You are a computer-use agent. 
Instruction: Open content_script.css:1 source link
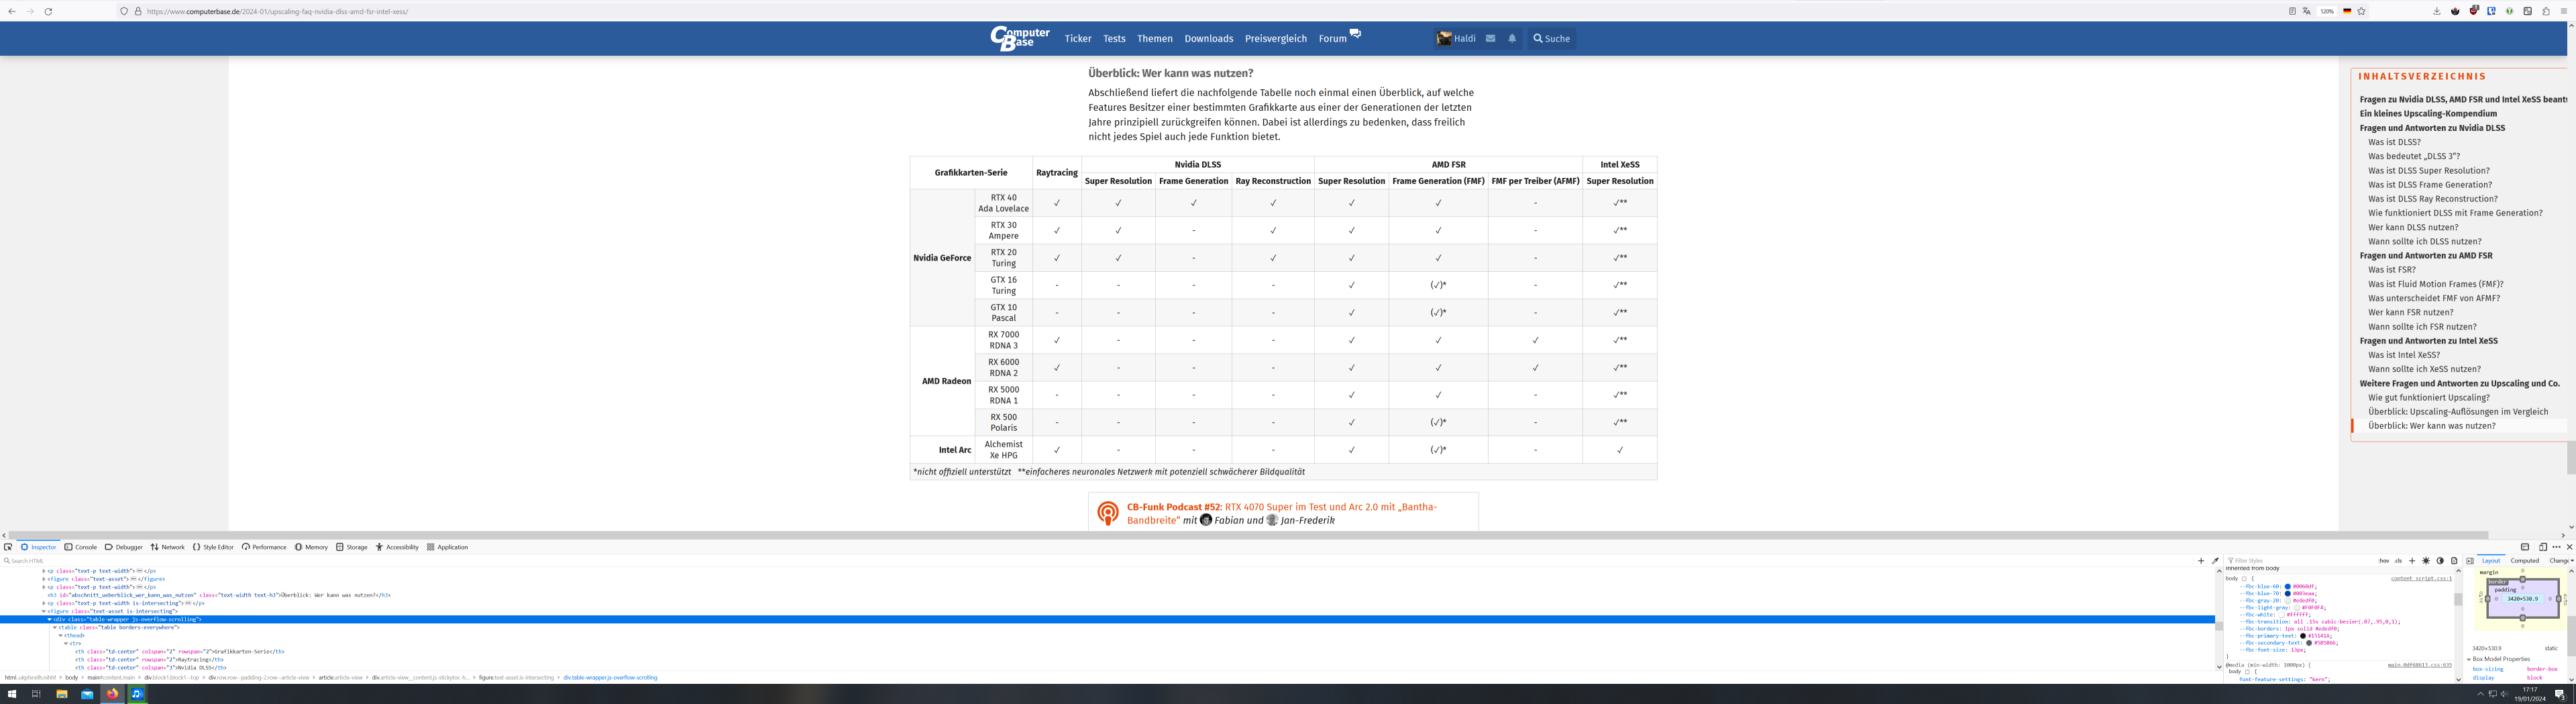pyautogui.click(x=2421, y=579)
